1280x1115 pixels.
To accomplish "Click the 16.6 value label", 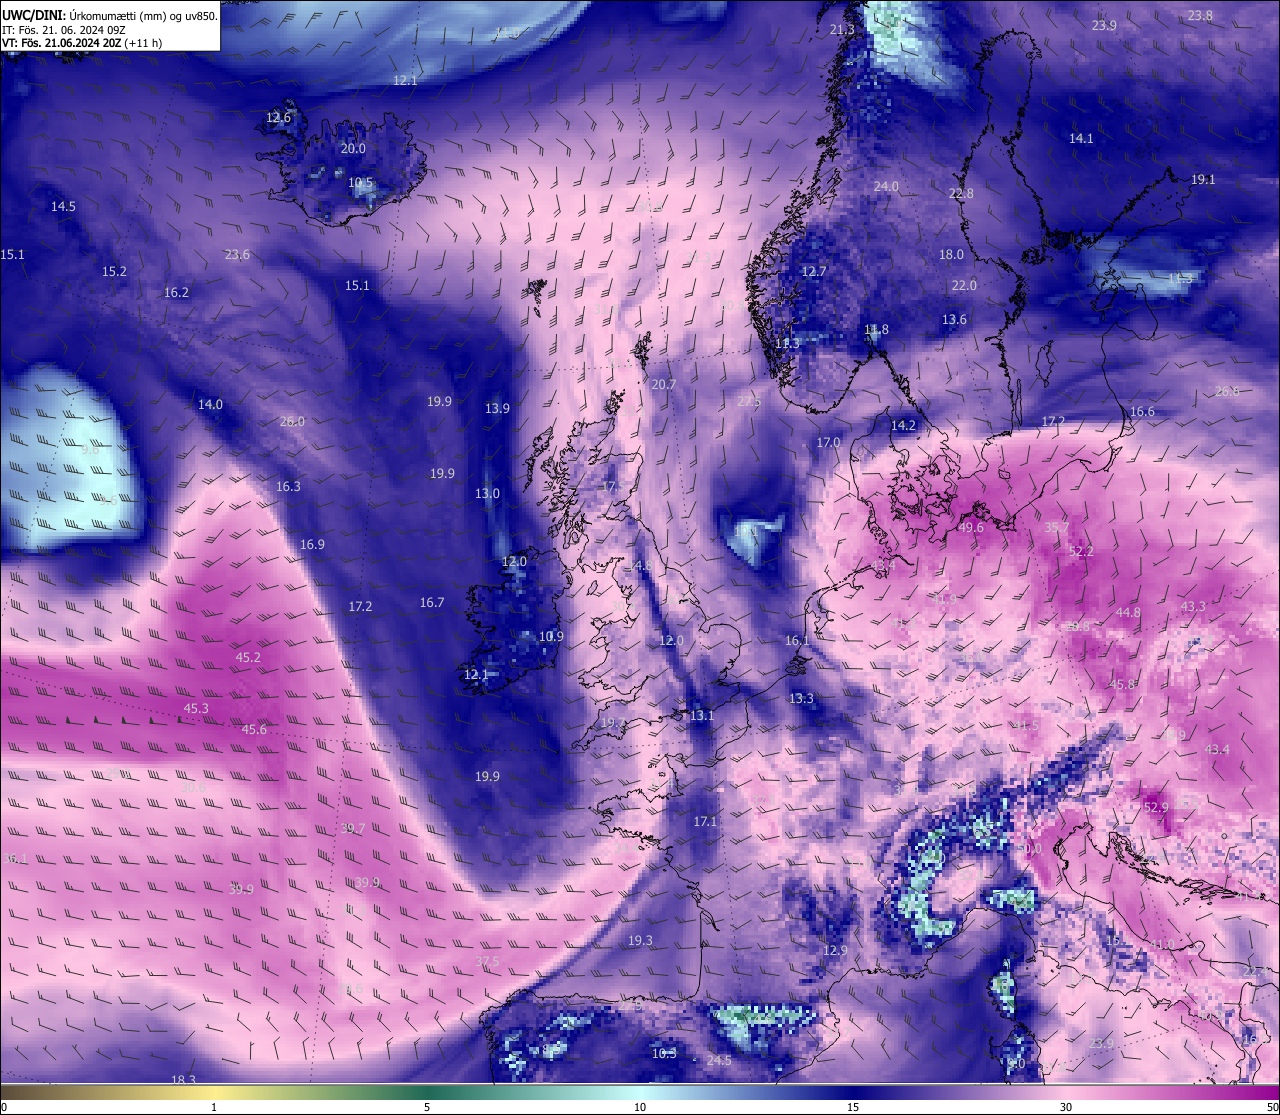I will point(1142,412).
